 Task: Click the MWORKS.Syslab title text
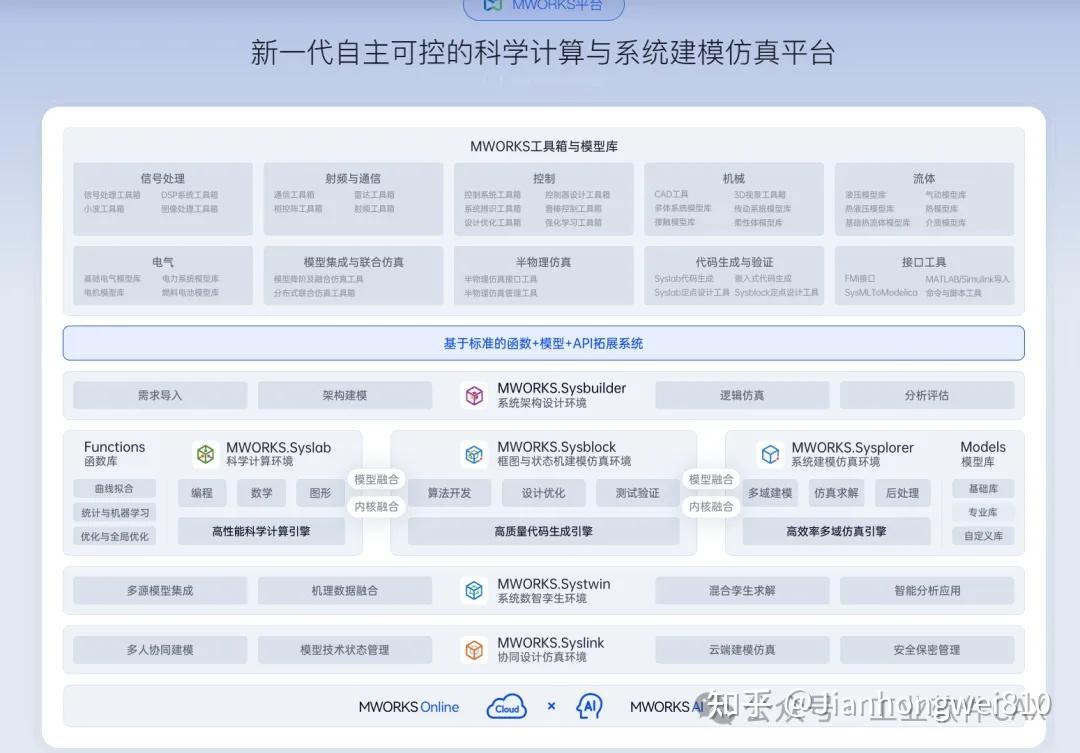tap(278, 447)
